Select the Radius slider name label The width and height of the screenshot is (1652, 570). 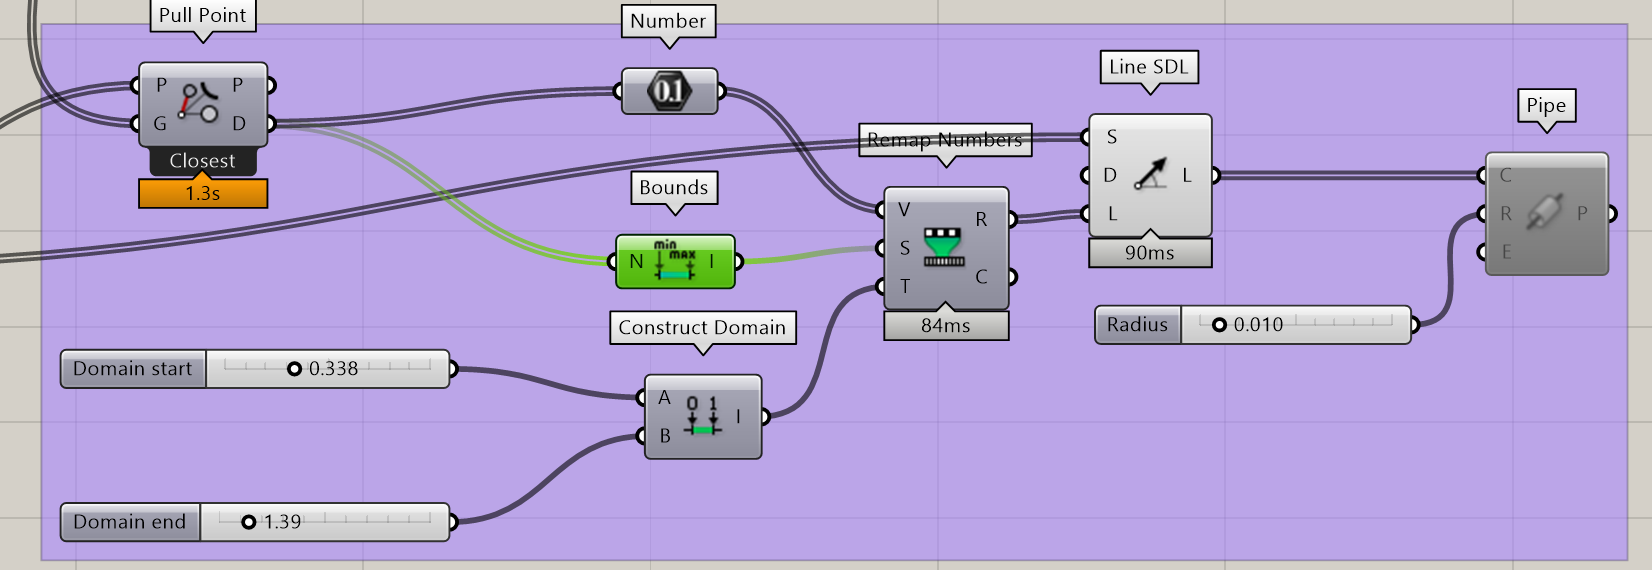1137,325
